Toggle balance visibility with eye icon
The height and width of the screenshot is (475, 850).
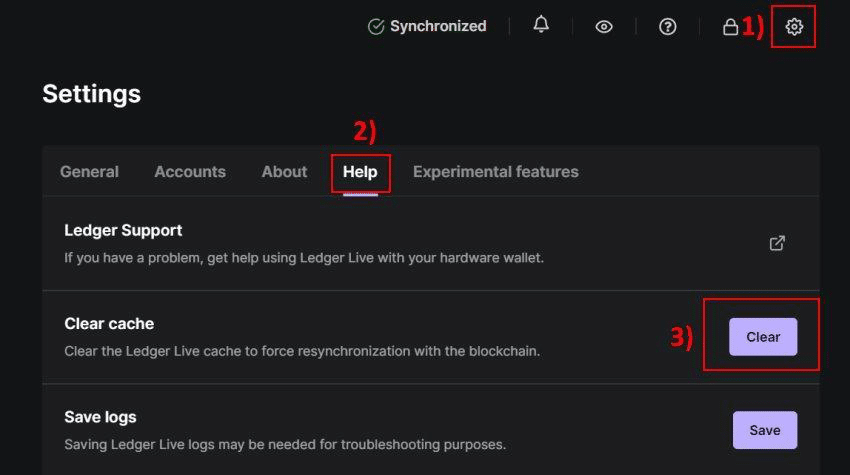tap(604, 27)
